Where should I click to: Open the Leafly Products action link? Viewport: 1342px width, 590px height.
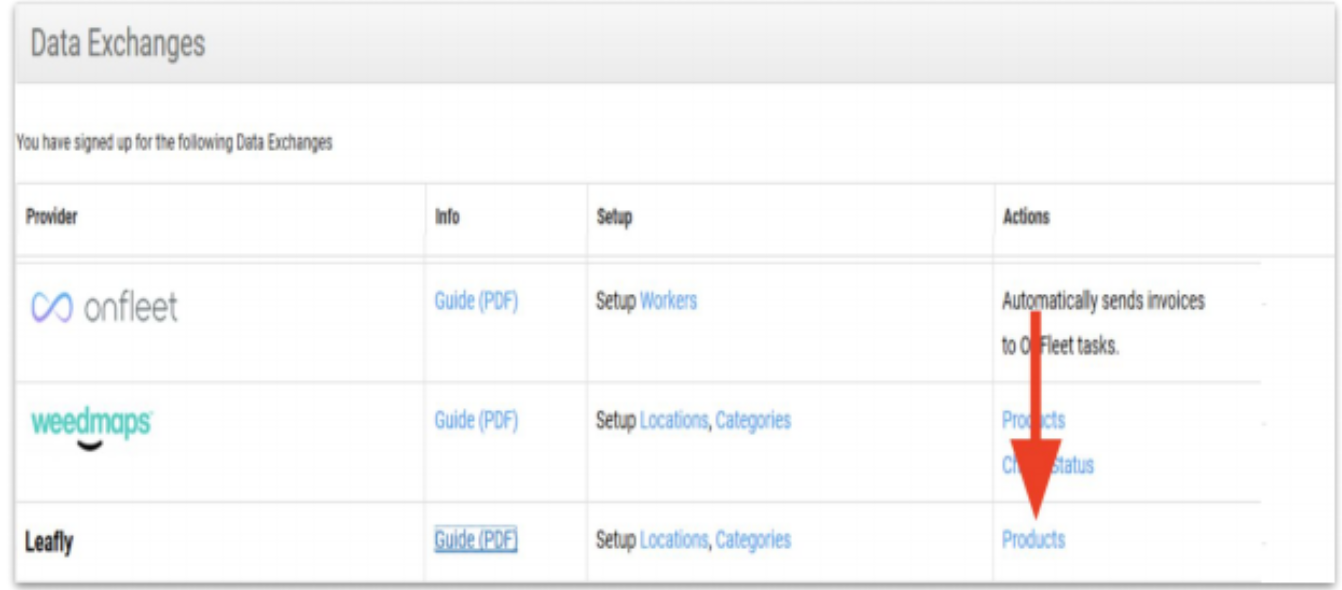click(x=1033, y=540)
